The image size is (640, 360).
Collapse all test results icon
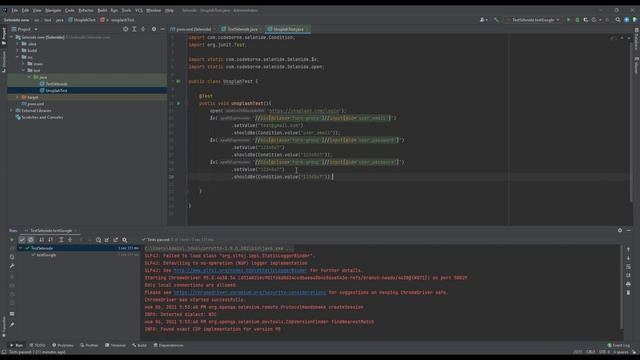[70, 240]
